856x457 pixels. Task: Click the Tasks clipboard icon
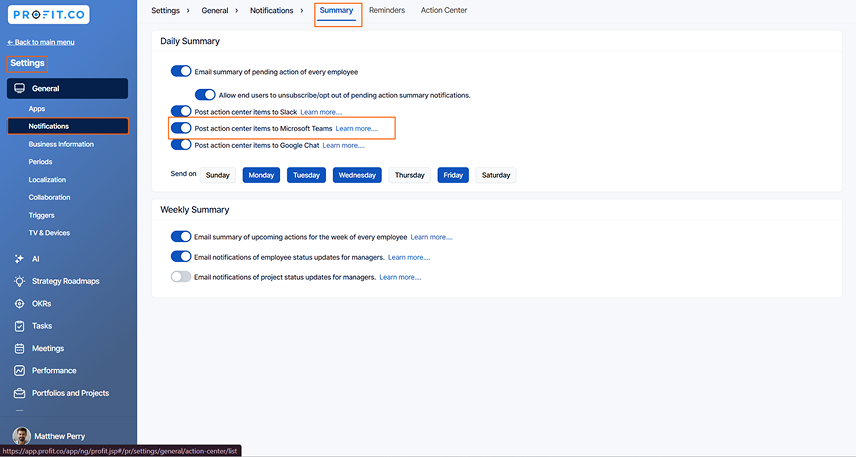point(19,326)
